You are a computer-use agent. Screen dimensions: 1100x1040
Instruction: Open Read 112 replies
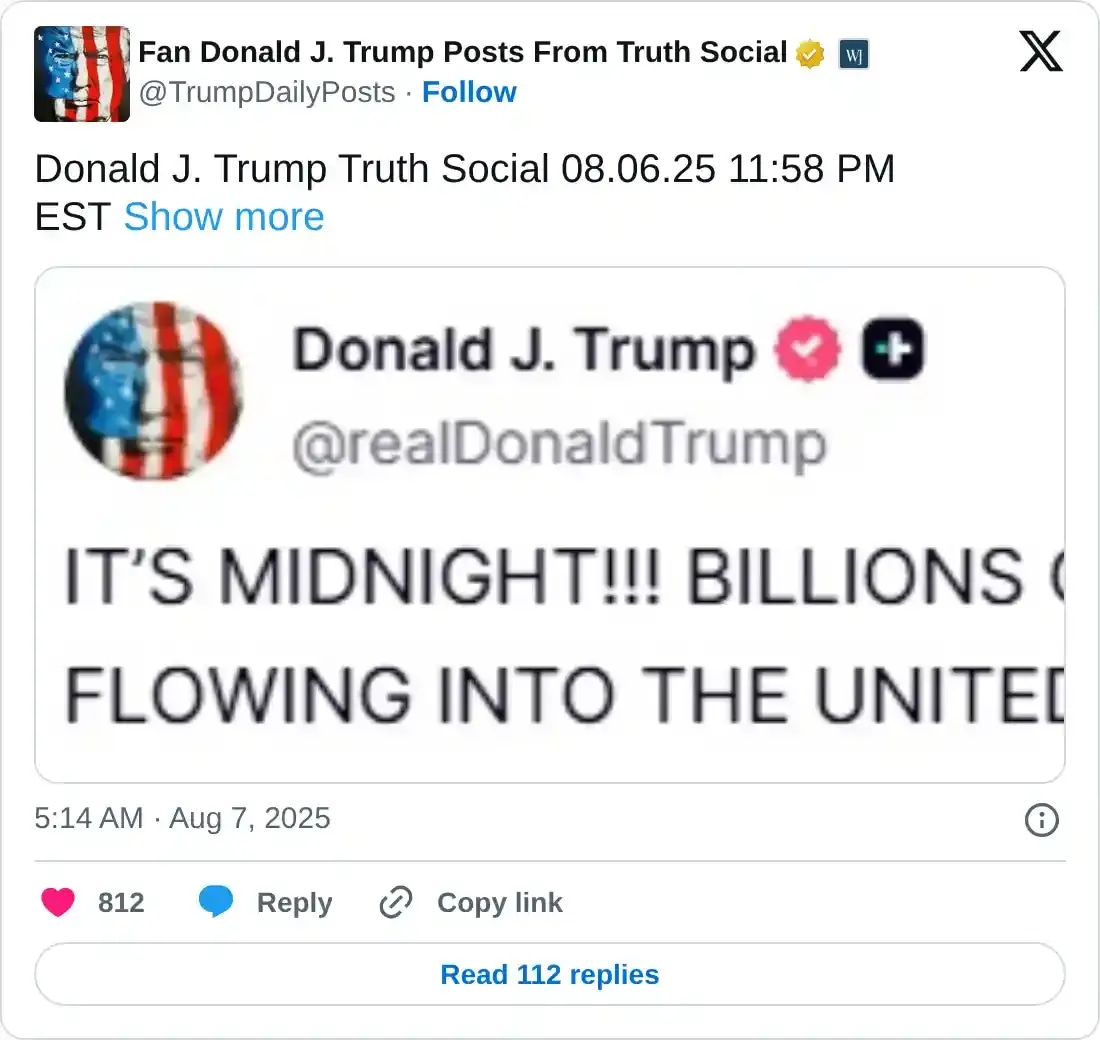(x=550, y=974)
